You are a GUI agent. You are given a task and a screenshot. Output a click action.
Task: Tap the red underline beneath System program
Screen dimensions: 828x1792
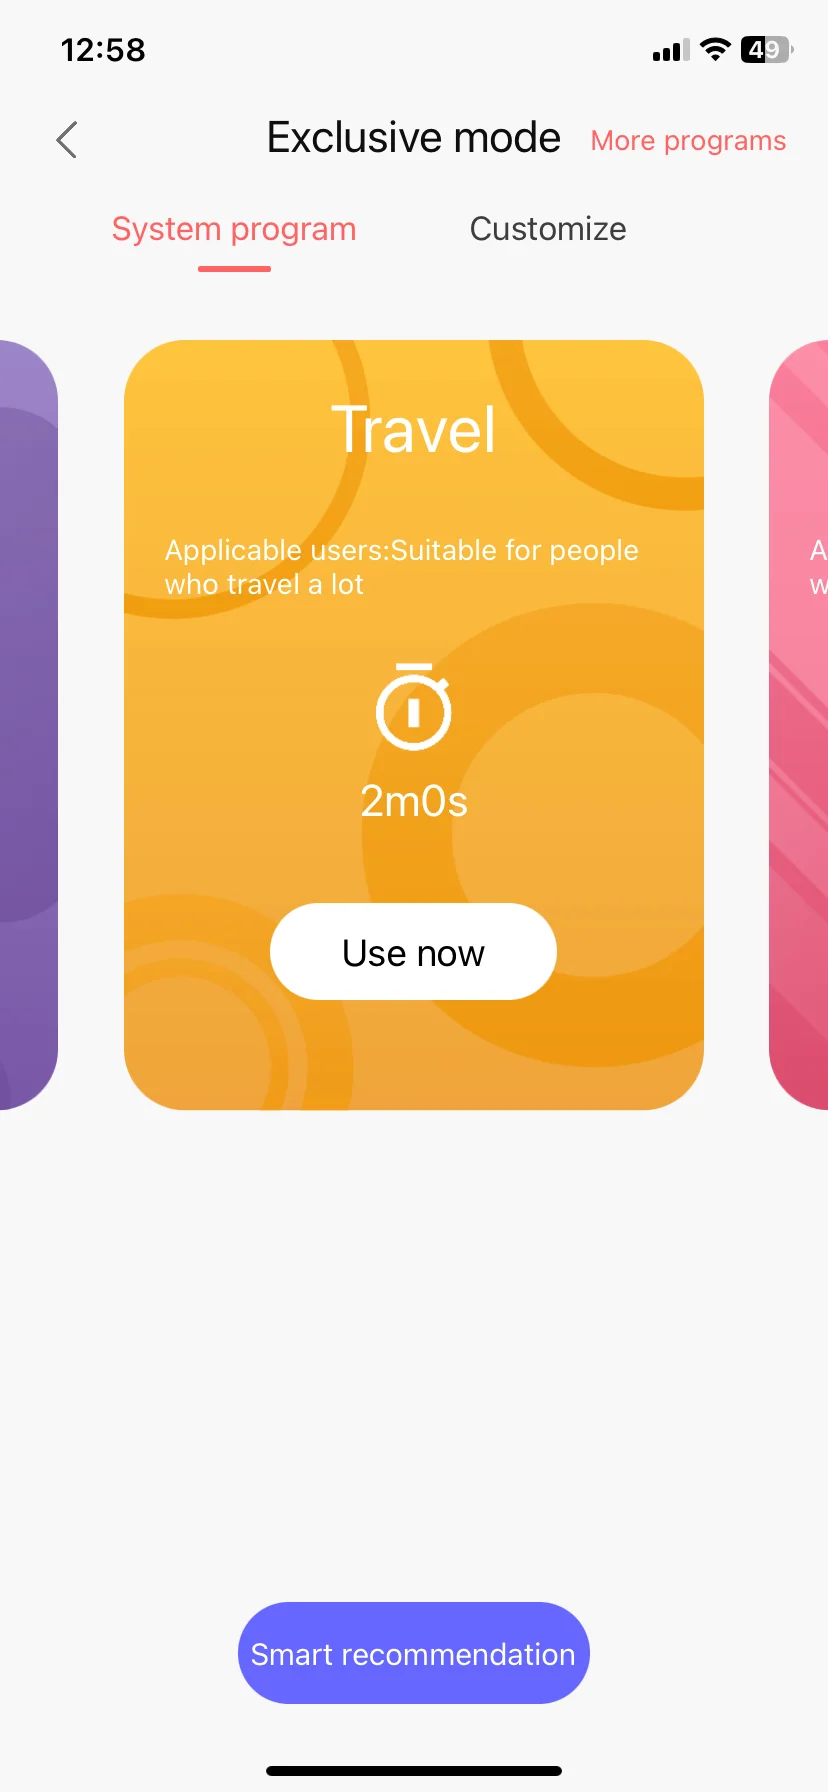click(234, 268)
